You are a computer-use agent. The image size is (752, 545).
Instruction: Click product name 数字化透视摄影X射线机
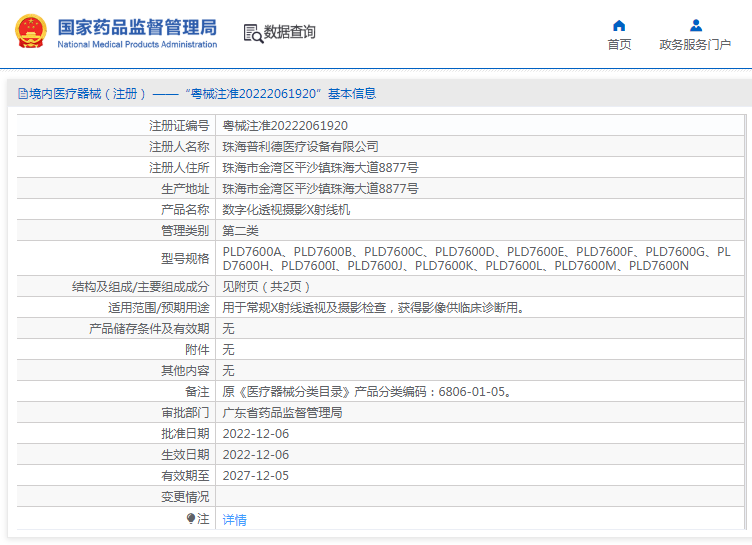coord(286,210)
